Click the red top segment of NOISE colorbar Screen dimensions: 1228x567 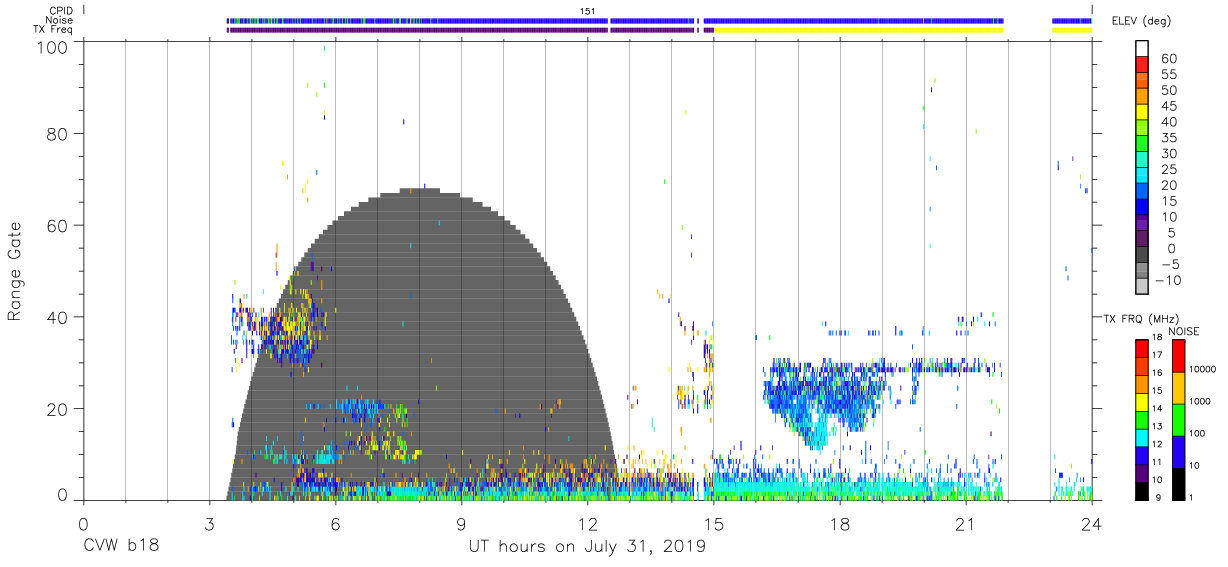[1179, 355]
